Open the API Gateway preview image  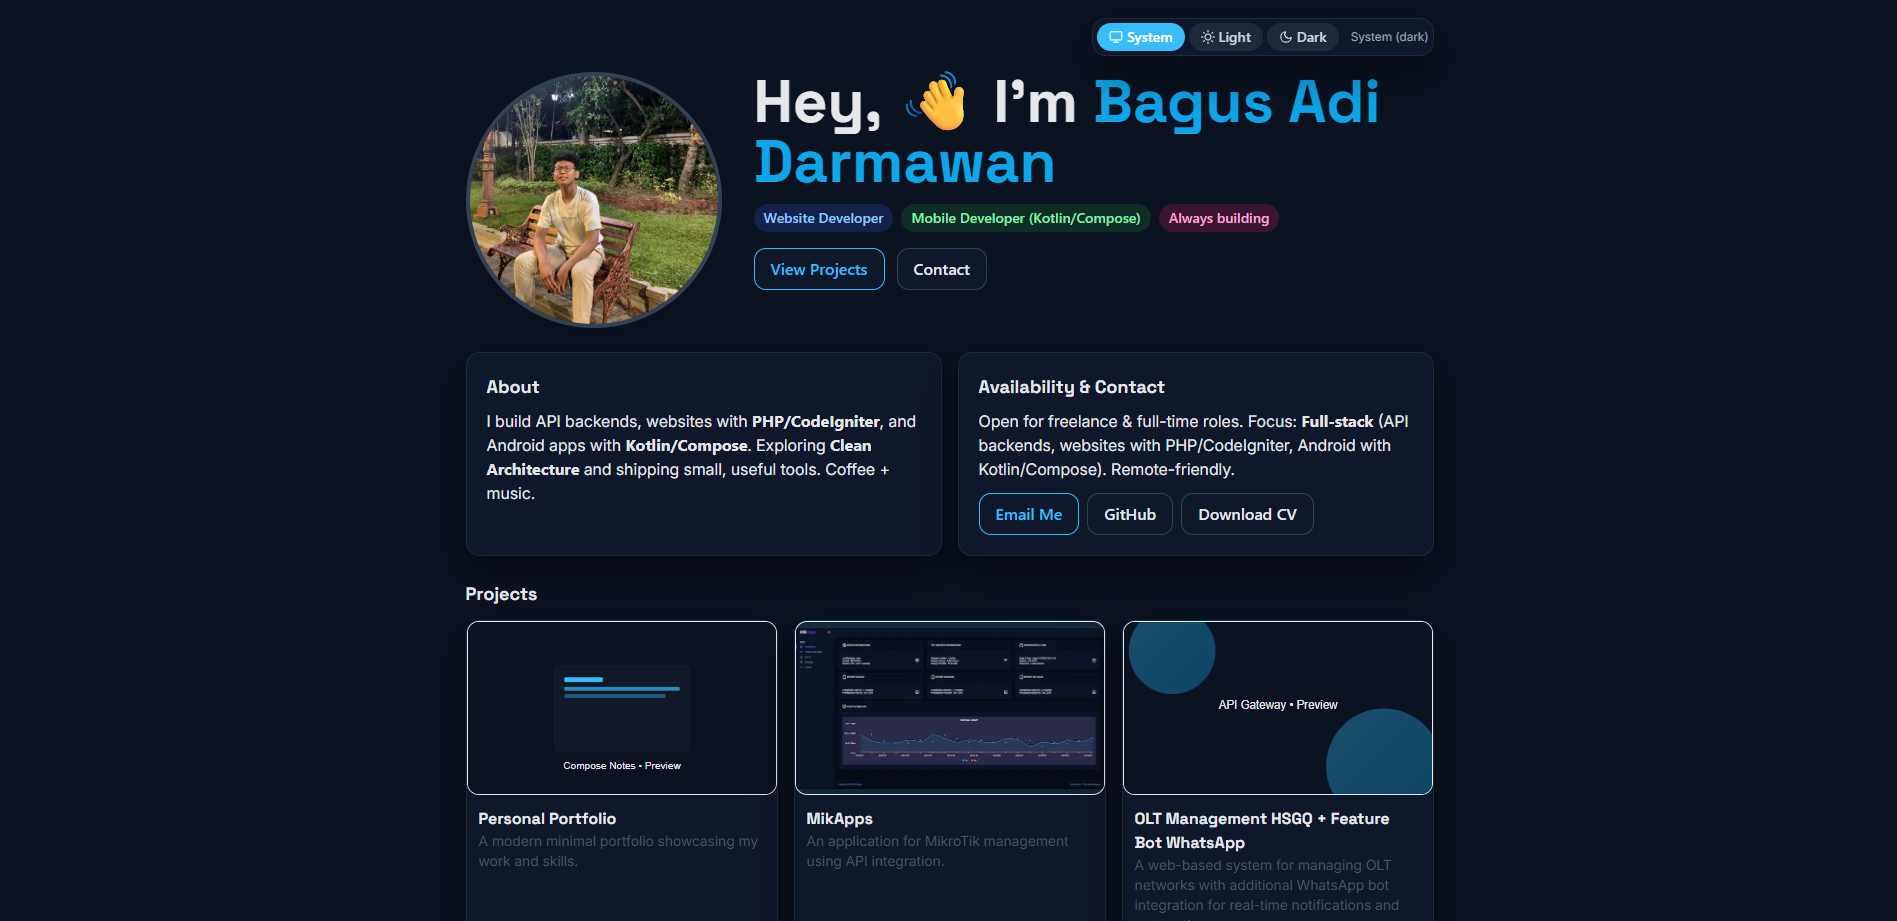pos(1277,708)
